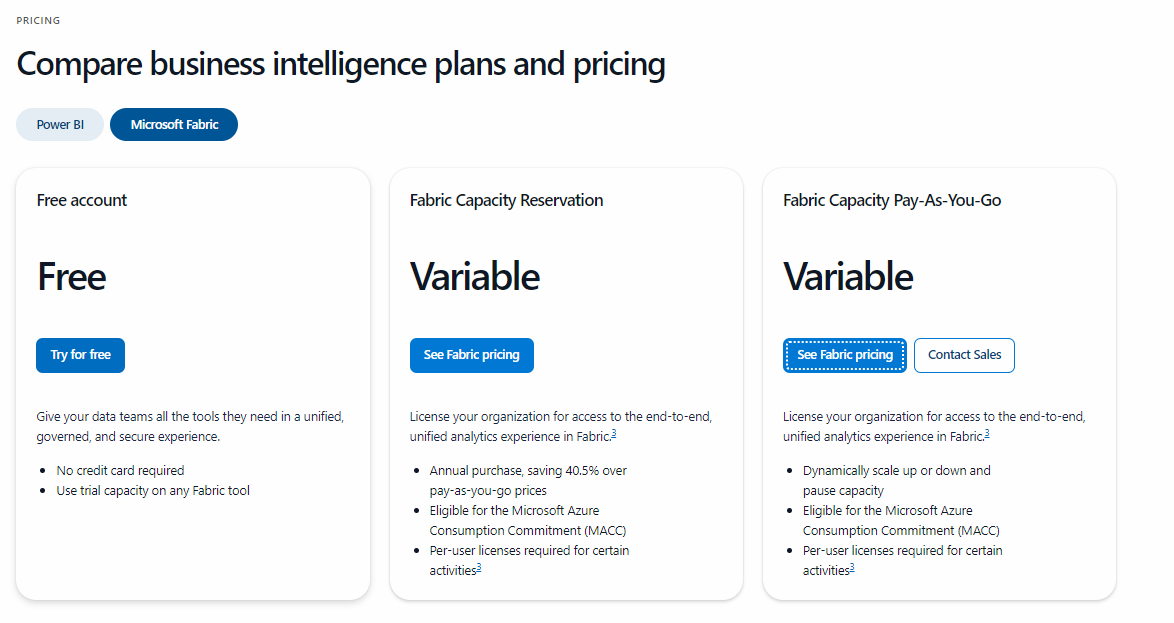Click Variable price in the Pay-As-You-Go card
This screenshot has height=623, width=1174.
point(848,277)
